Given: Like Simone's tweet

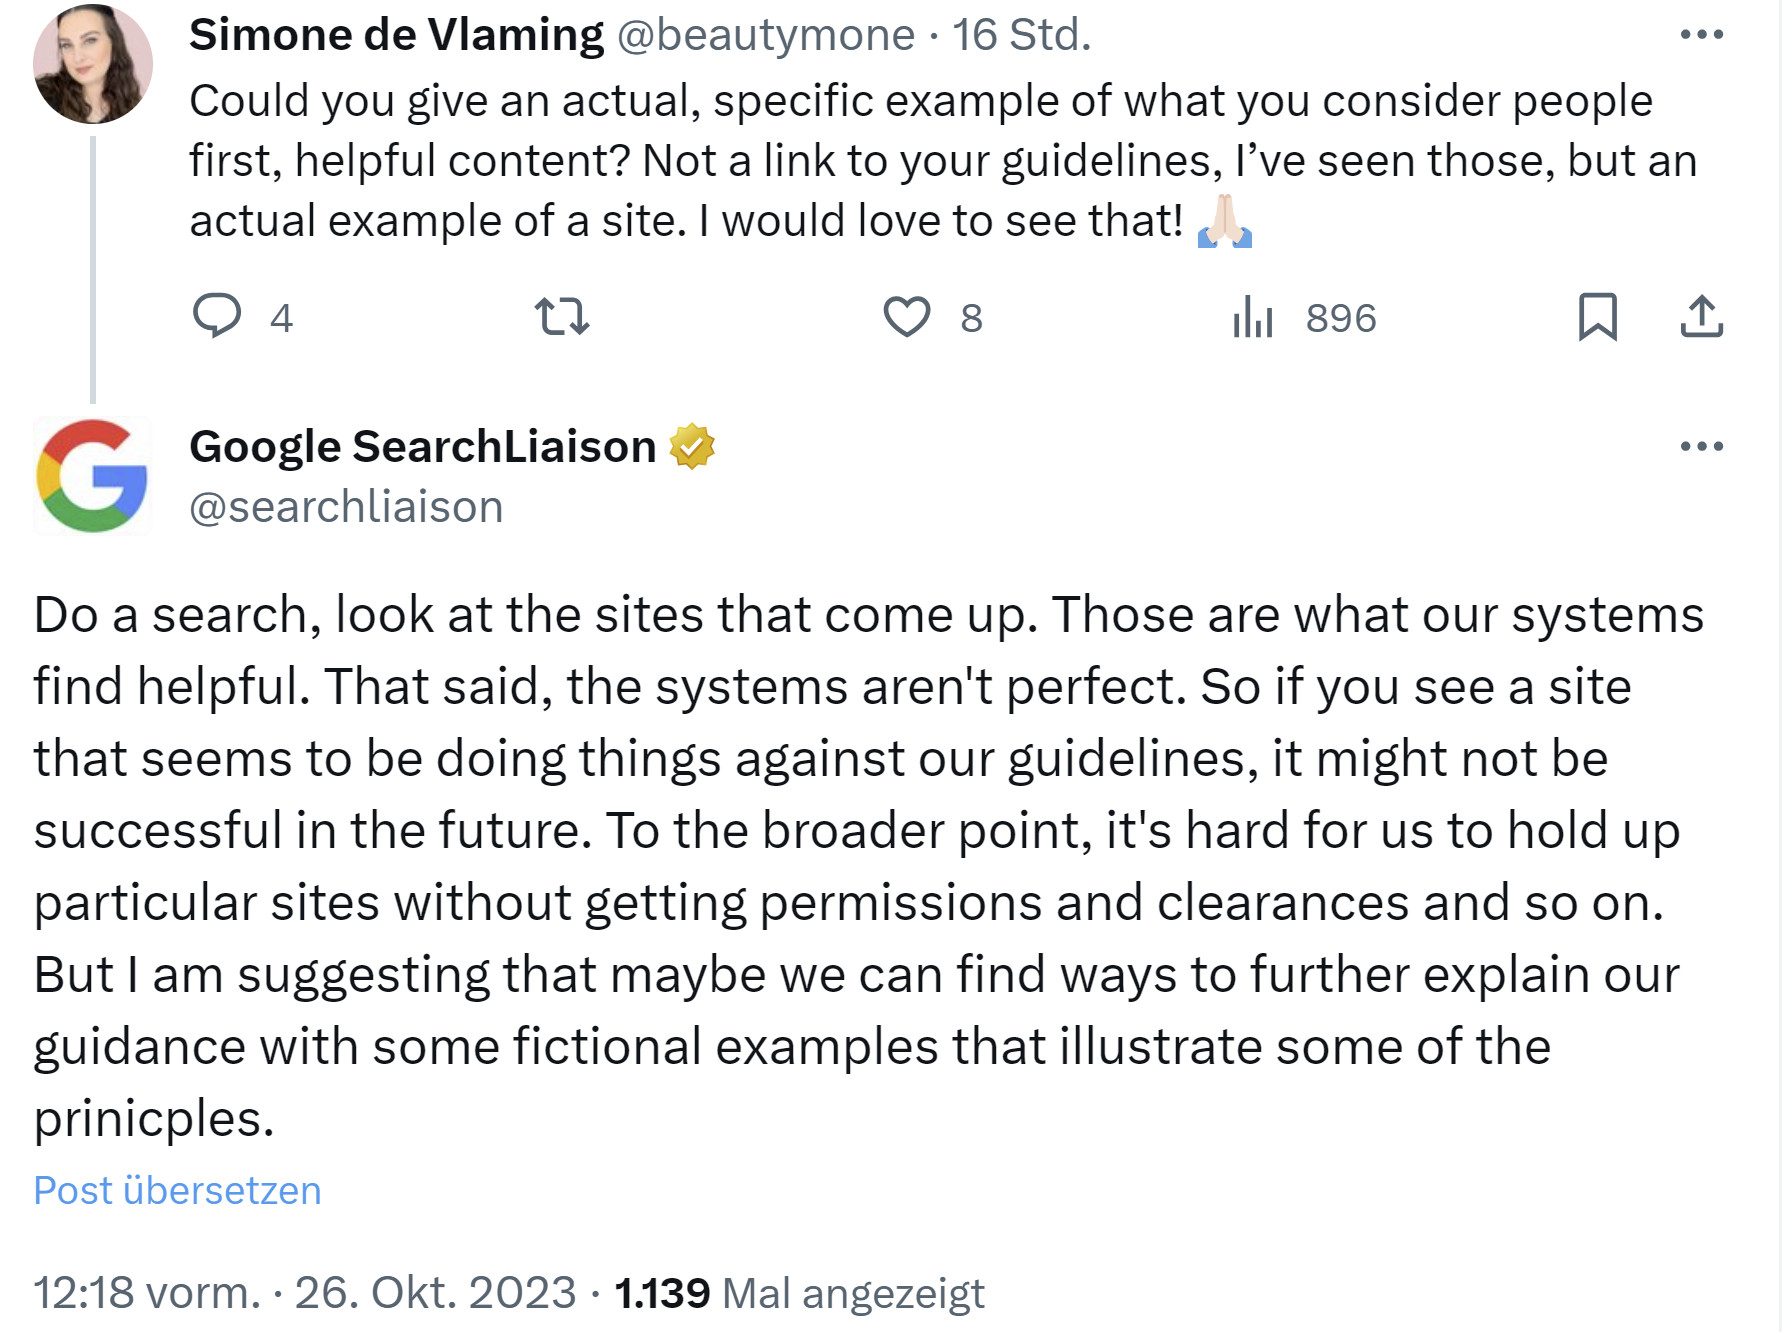Looking at the screenshot, I should 908,319.
